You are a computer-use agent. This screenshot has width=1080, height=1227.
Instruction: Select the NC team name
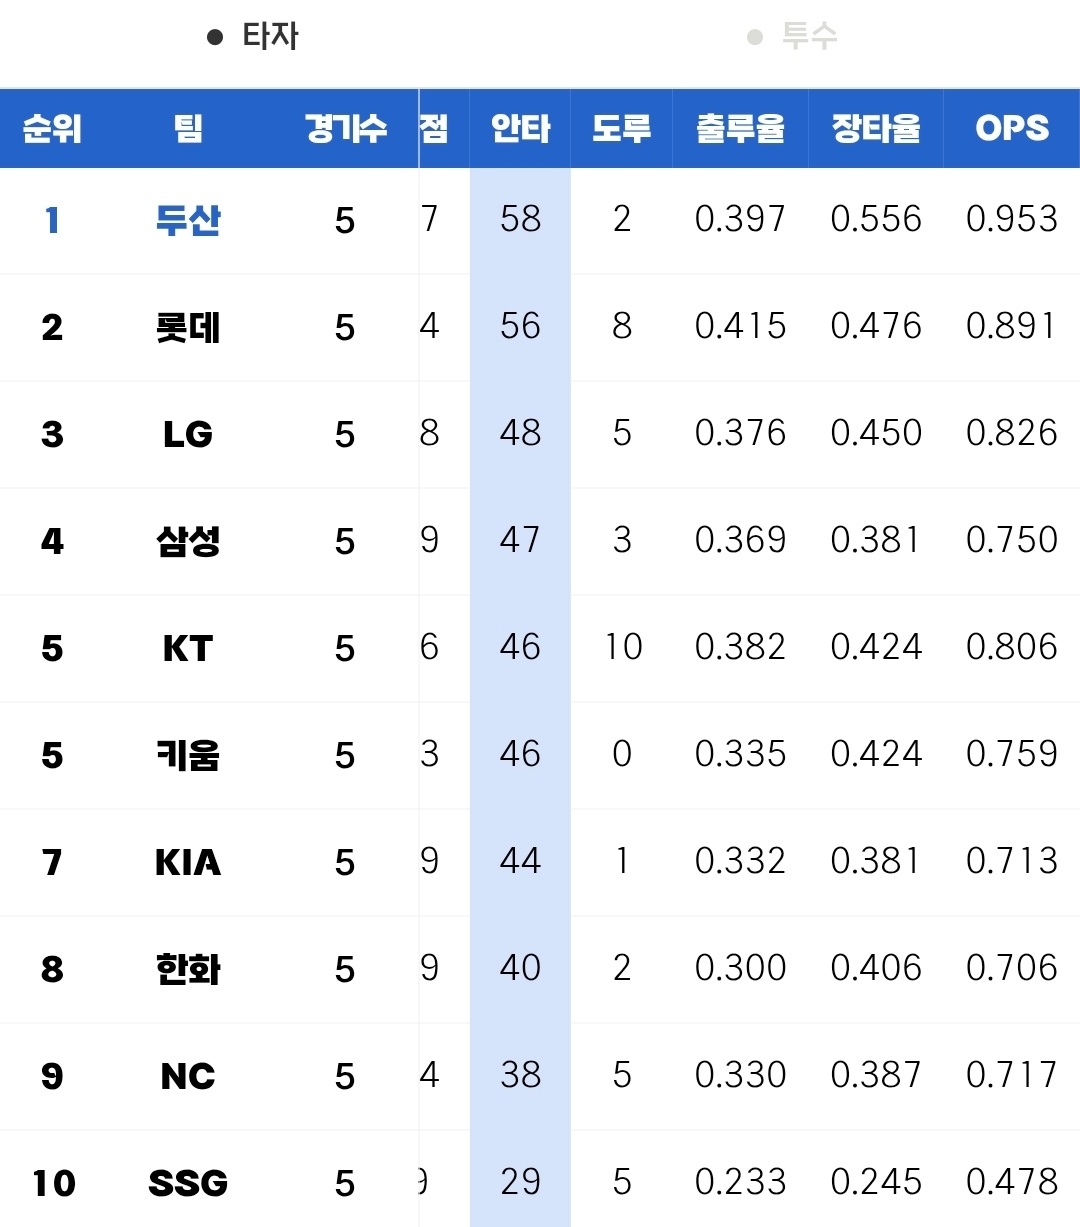pos(188,1076)
